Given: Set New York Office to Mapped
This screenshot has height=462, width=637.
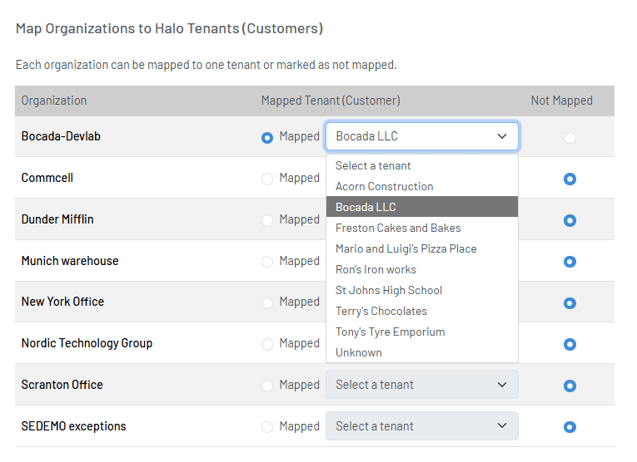Looking at the screenshot, I should [267, 302].
